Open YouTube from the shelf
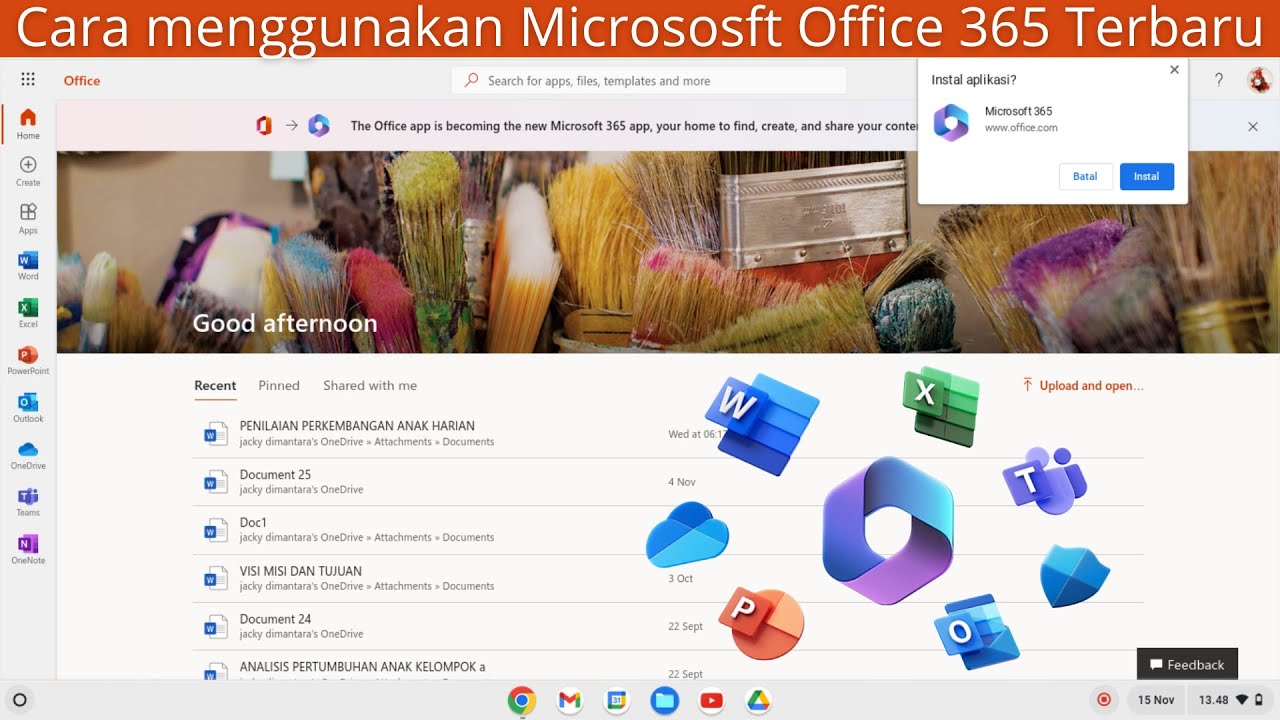Image resolution: width=1280 pixels, height=720 pixels. click(x=711, y=700)
